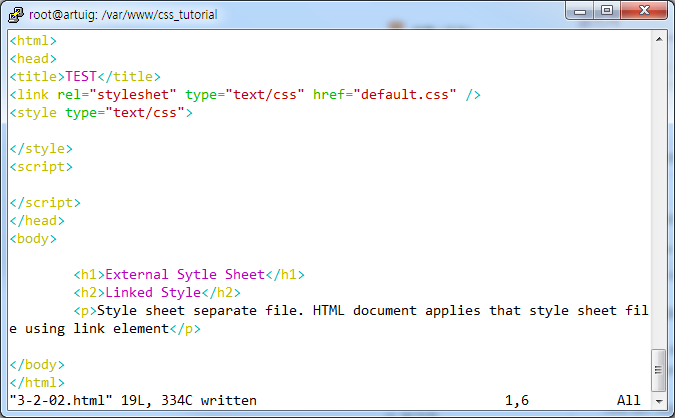The height and width of the screenshot is (418, 675).
Task: Click the opening <head> tag line
Action: point(33,59)
